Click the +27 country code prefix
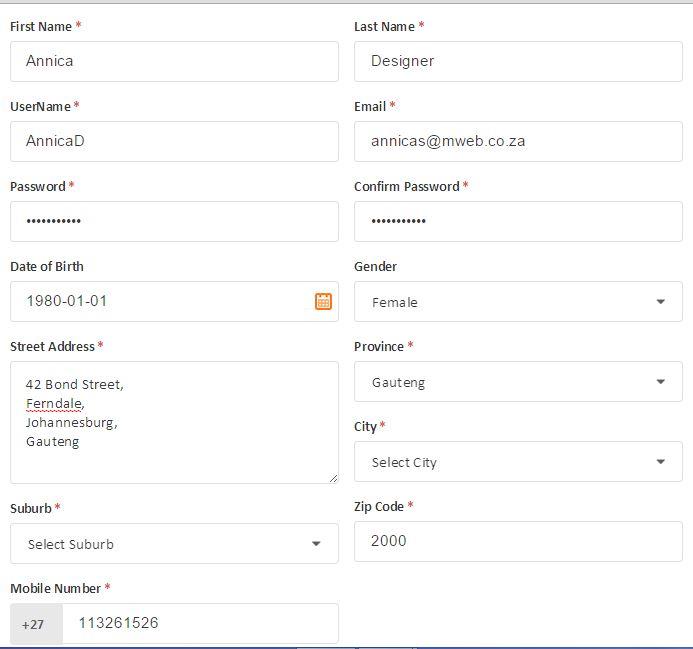The width and height of the screenshot is (693, 649). 34,624
